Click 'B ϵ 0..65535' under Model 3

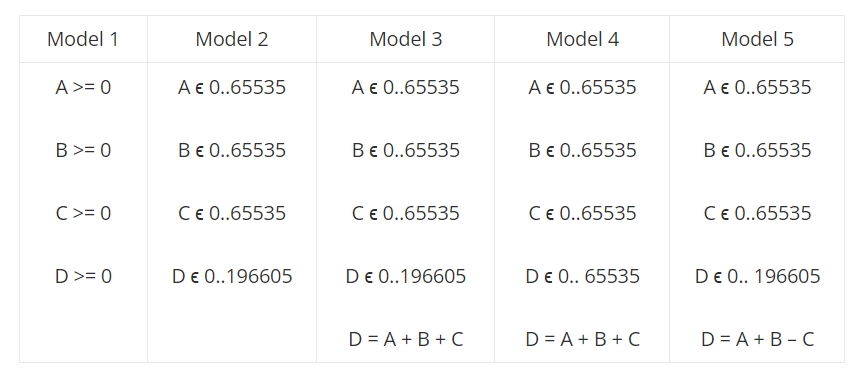405,150
